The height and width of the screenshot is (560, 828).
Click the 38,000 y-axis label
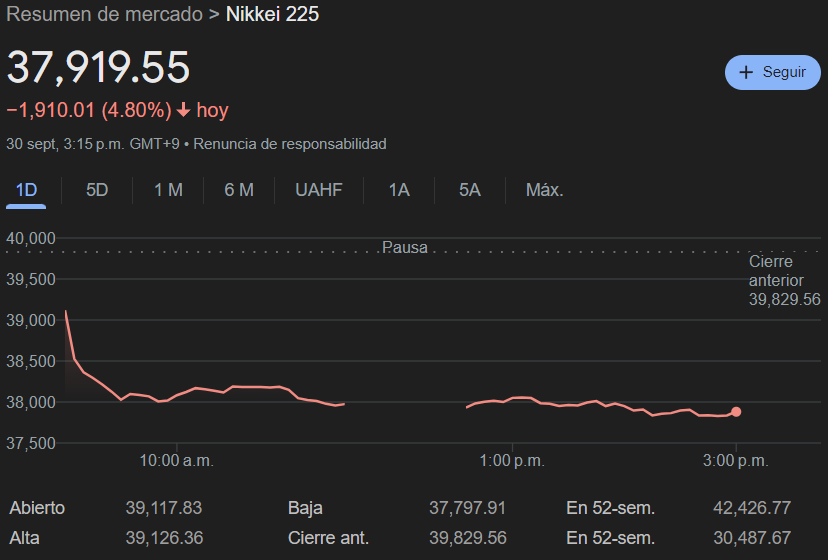click(x=31, y=402)
